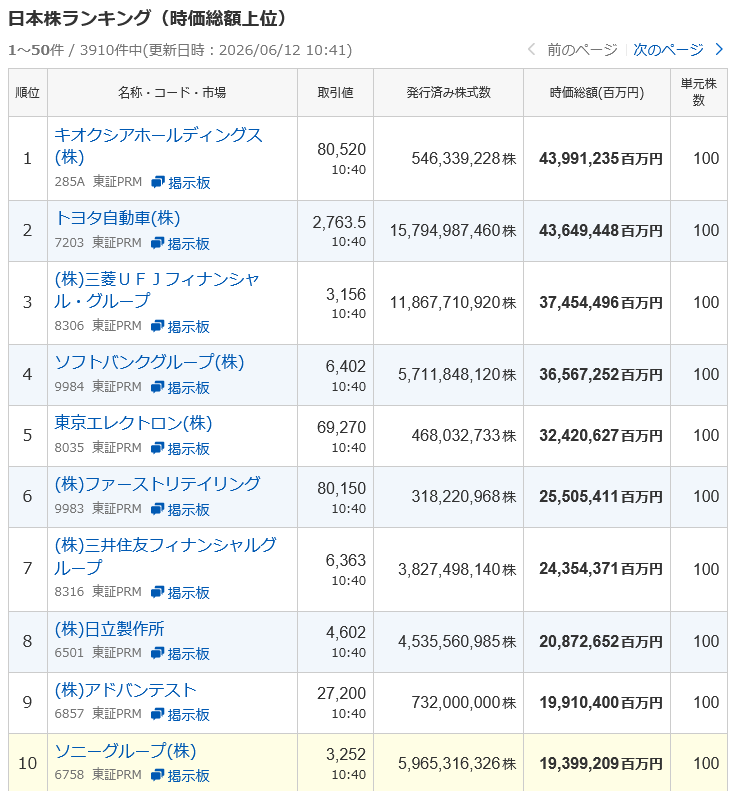
Task: Click the next-page chevron arrow
Action: tap(719, 49)
